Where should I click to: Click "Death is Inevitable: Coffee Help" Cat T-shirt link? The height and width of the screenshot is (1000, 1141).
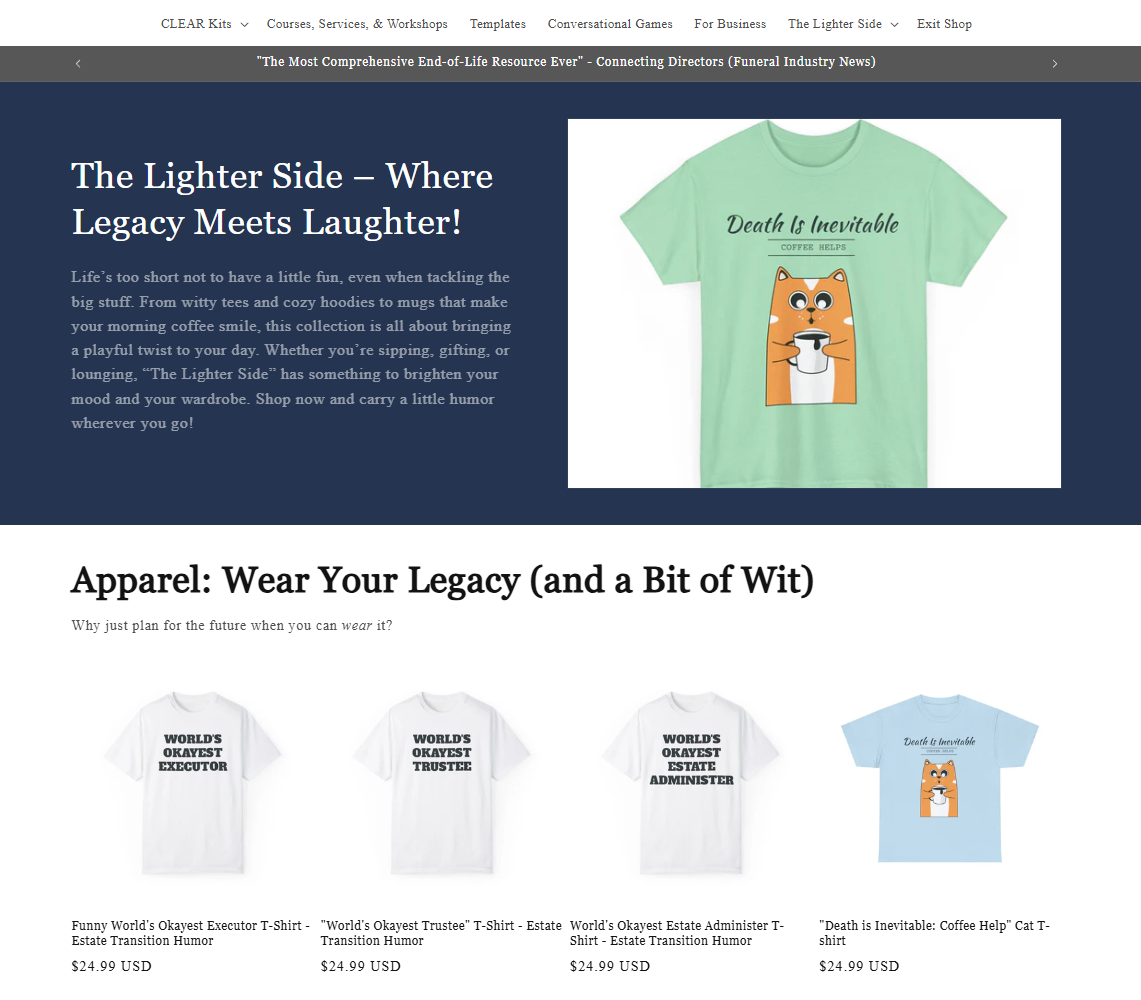[934, 933]
